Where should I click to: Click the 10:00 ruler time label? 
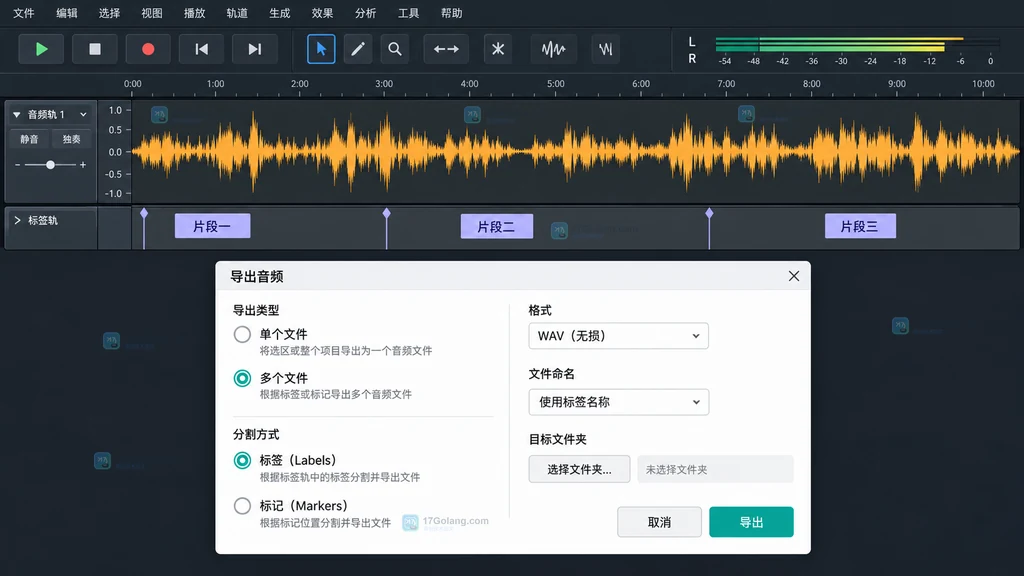[x=983, y=84]
